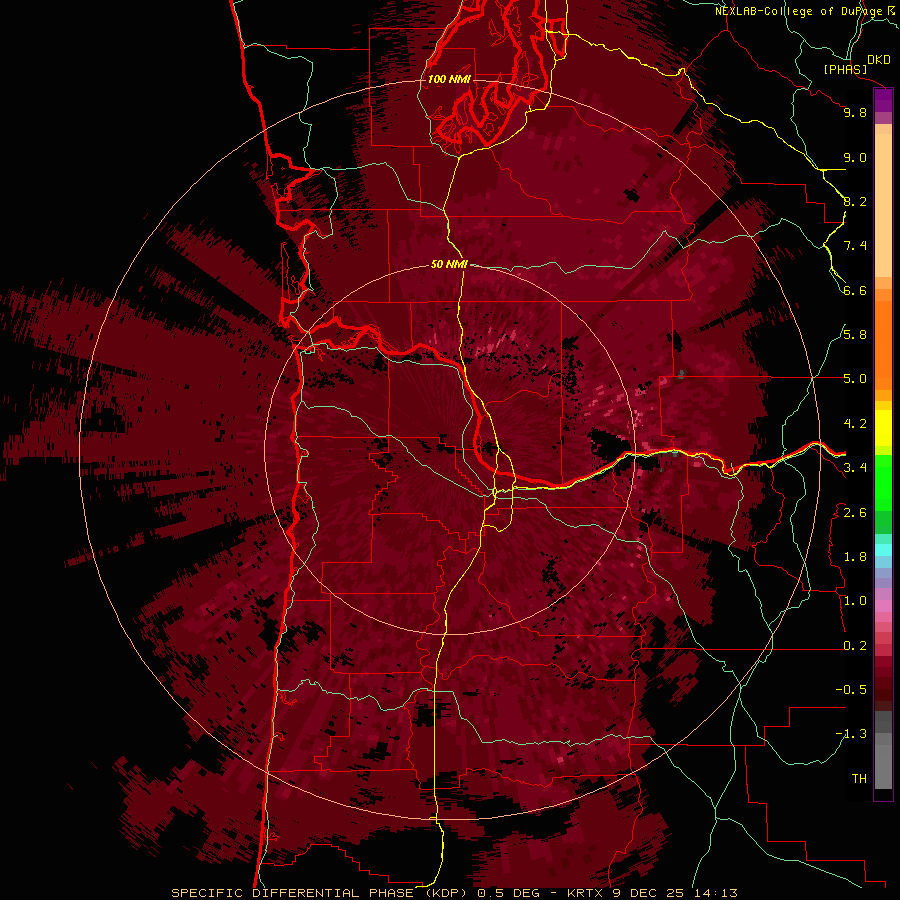Viewport: 900px width, 900px height.
Task: Click the SPECIFIC DIFFERENTIAL PHASE (KDP) caption
Action: pyautogui.click(x=318, y=893)
